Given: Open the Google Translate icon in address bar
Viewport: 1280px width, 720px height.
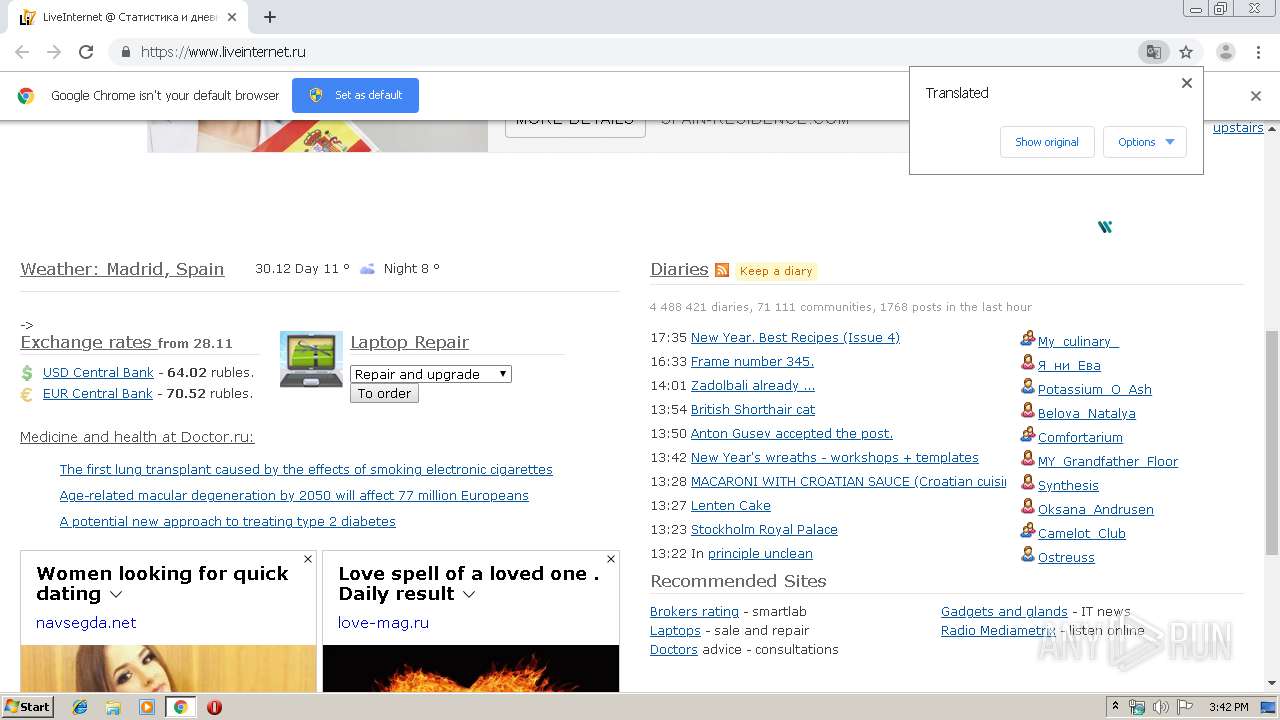Looking at the screenshot, I should point(1153,52).
